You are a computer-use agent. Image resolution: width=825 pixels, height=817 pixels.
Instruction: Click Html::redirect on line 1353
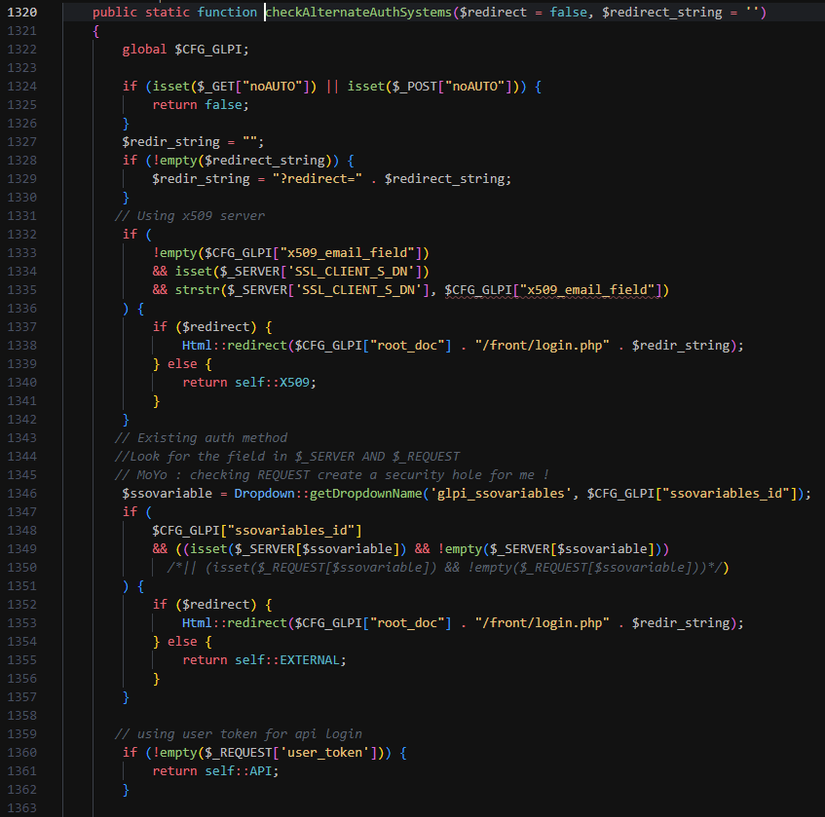(234, 623)
